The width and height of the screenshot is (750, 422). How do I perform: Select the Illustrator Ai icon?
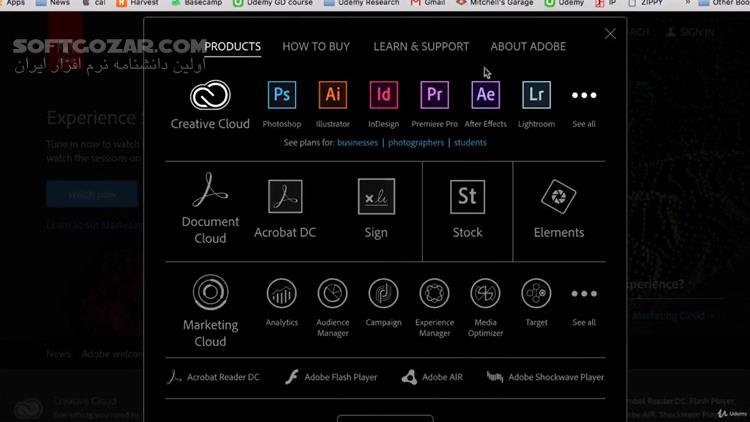(x=333, y=95)
